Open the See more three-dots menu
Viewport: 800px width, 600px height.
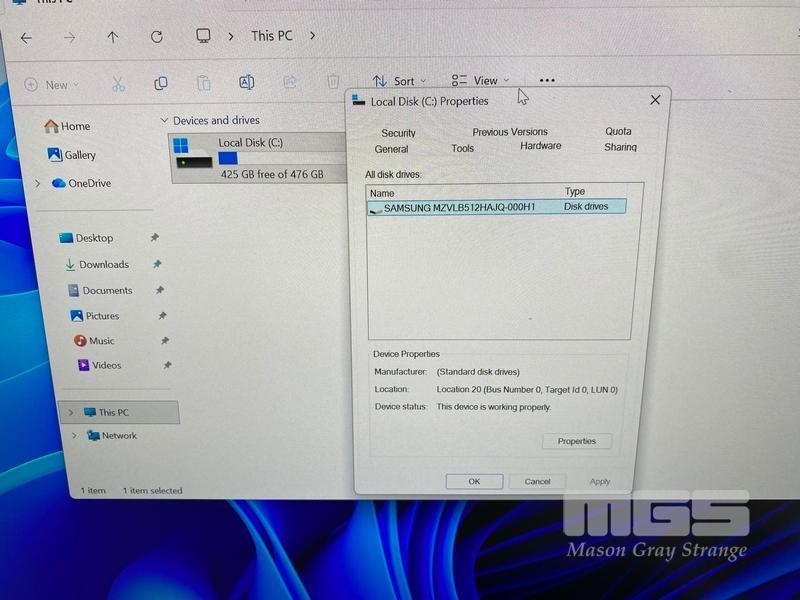[546, 81]
